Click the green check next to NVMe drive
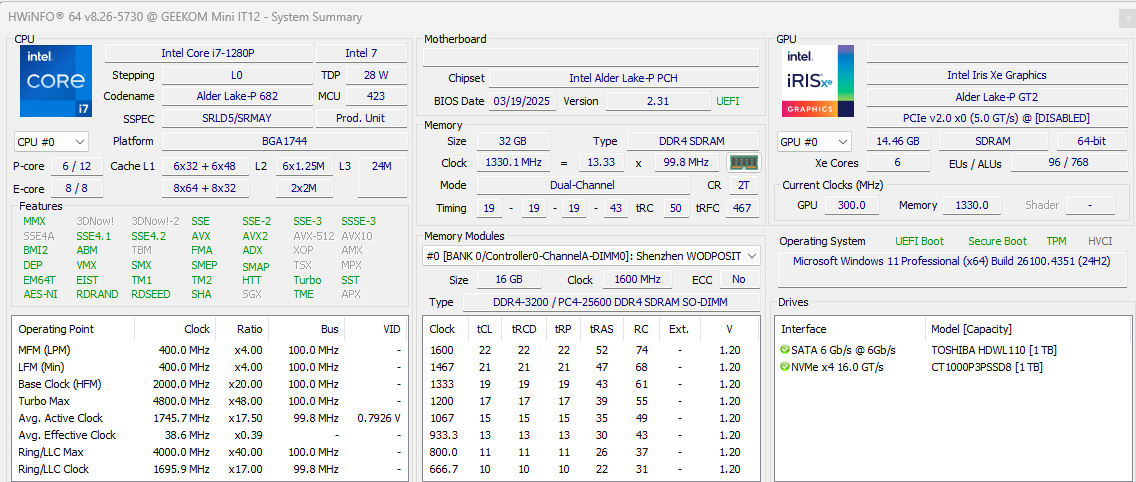1136x482 pixels. tap(785, 367)
